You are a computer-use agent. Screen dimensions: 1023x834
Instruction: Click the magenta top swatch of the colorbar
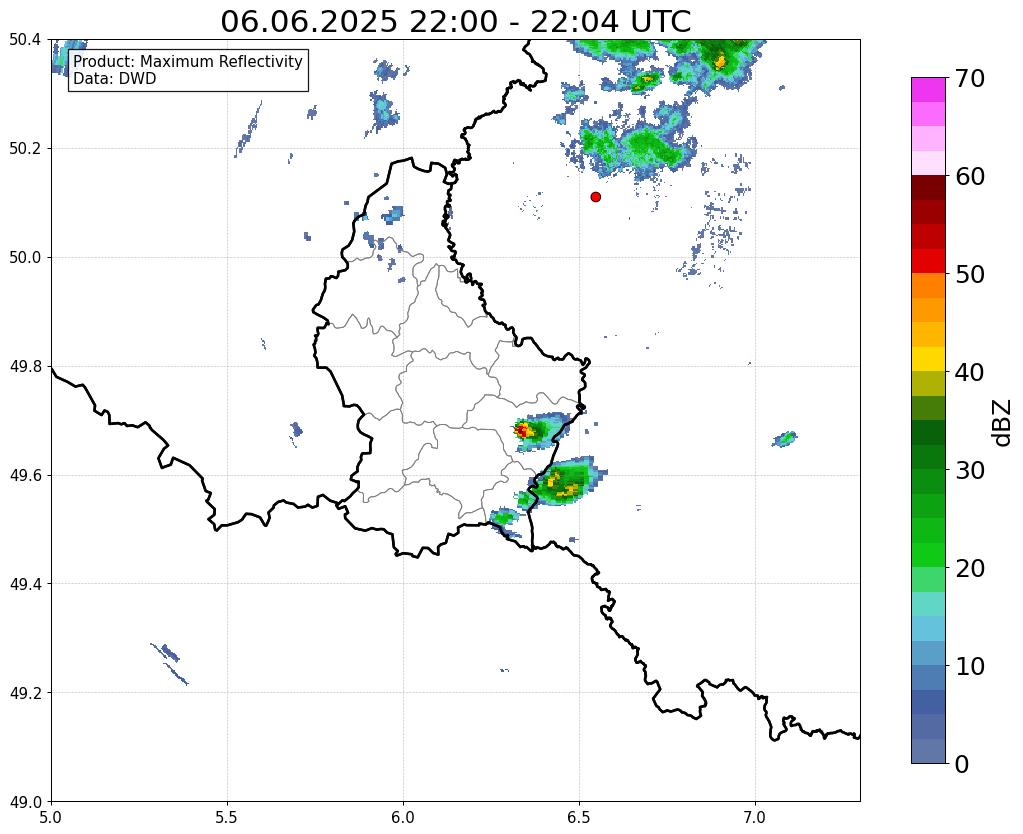928,89
